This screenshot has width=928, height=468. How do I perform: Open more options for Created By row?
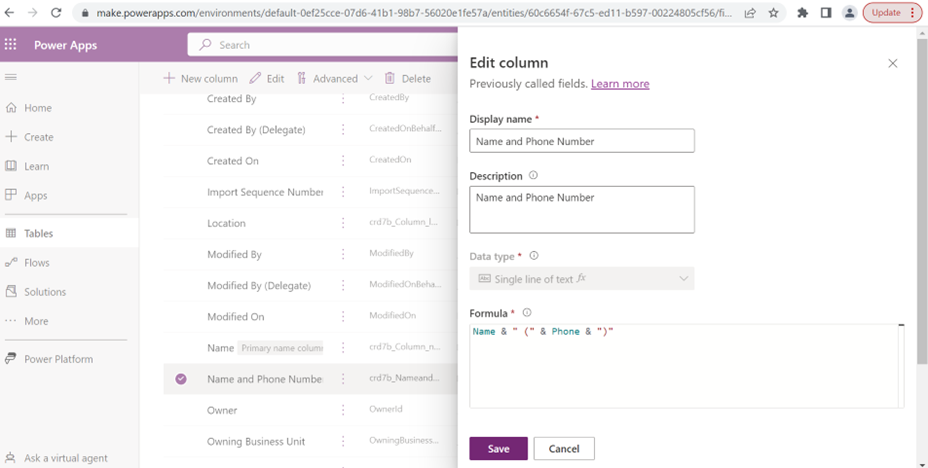pyautogui.click(x=343, y=99)
